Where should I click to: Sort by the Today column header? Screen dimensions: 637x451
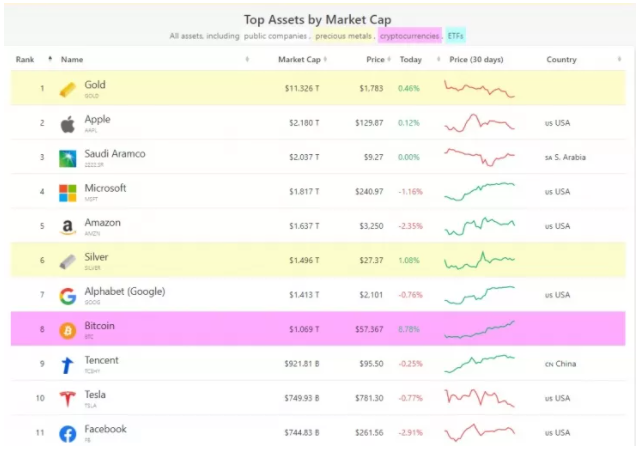(x=410, y=60)
